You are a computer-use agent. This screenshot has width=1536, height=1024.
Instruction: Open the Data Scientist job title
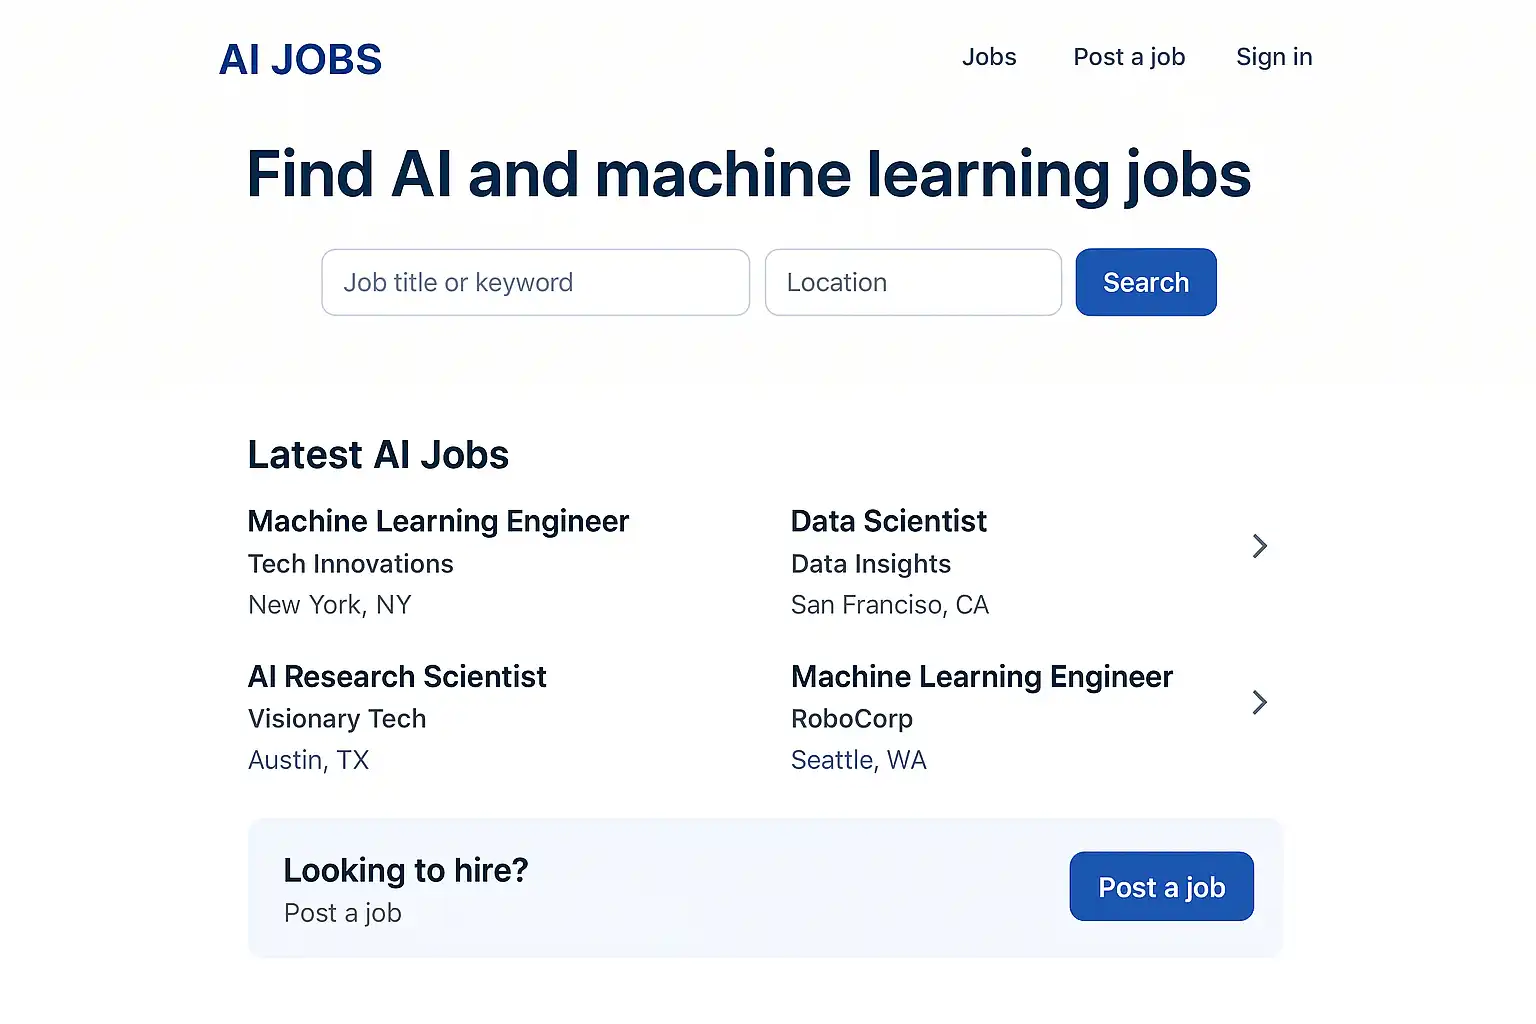(888, 521)
